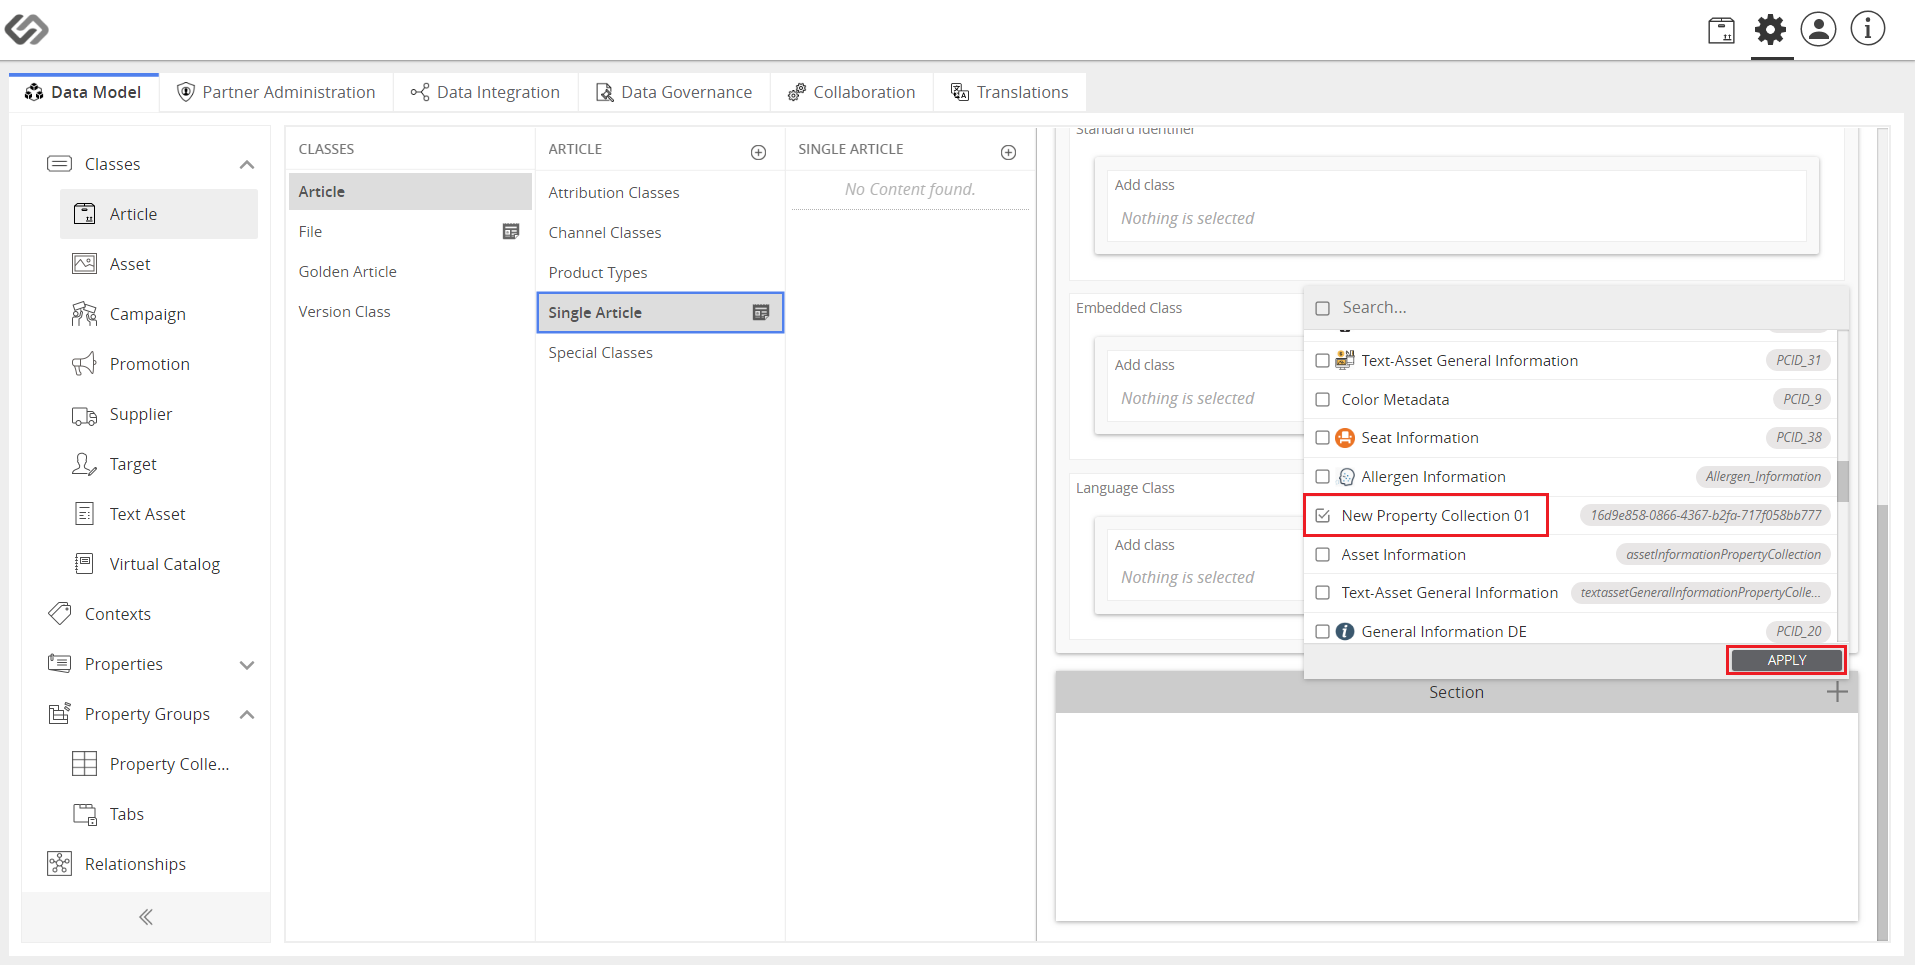Open Property Collections in sidebar
Image resolution: width=1915 pixels, height=965 pixels.
160,764
